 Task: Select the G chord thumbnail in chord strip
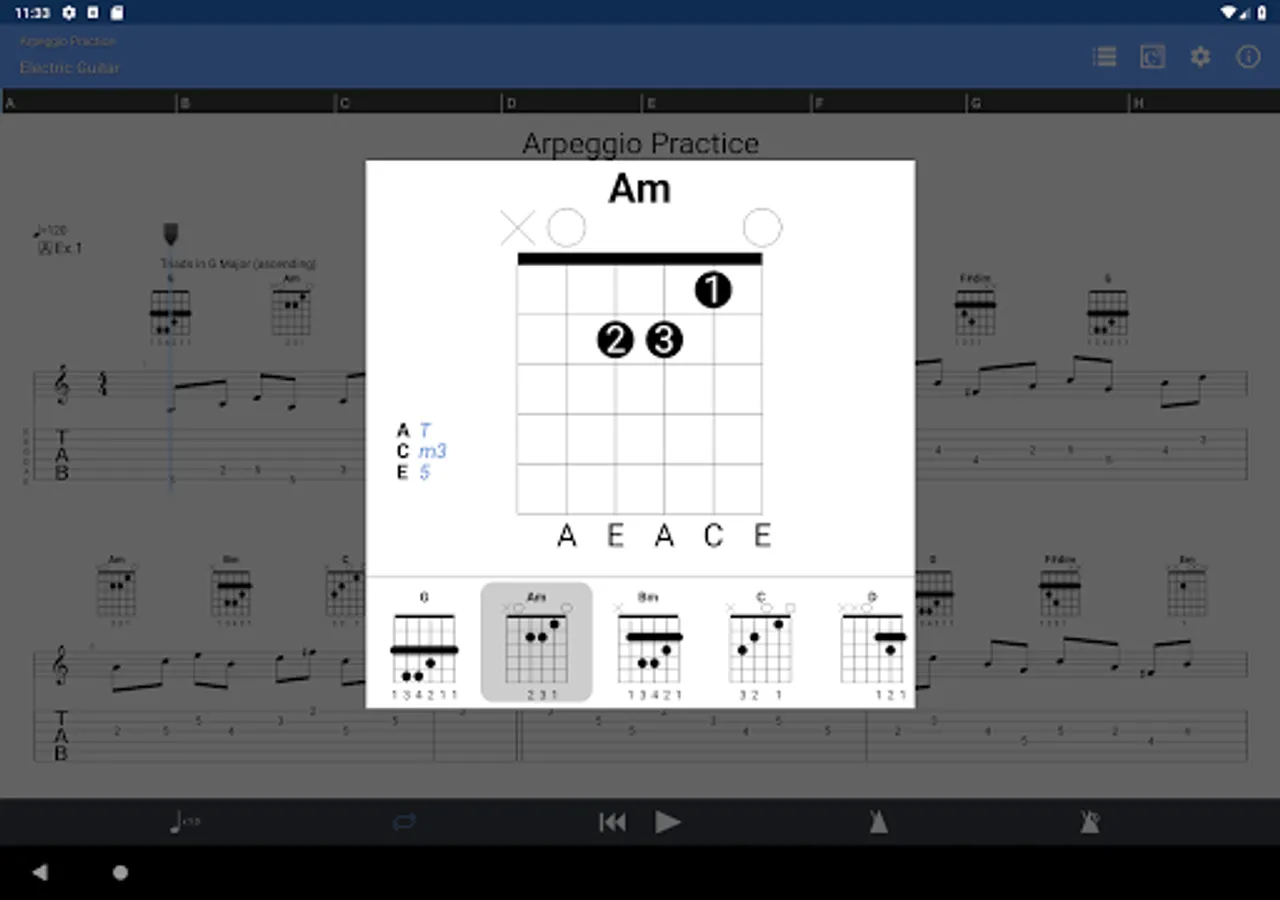click(424, 643)
